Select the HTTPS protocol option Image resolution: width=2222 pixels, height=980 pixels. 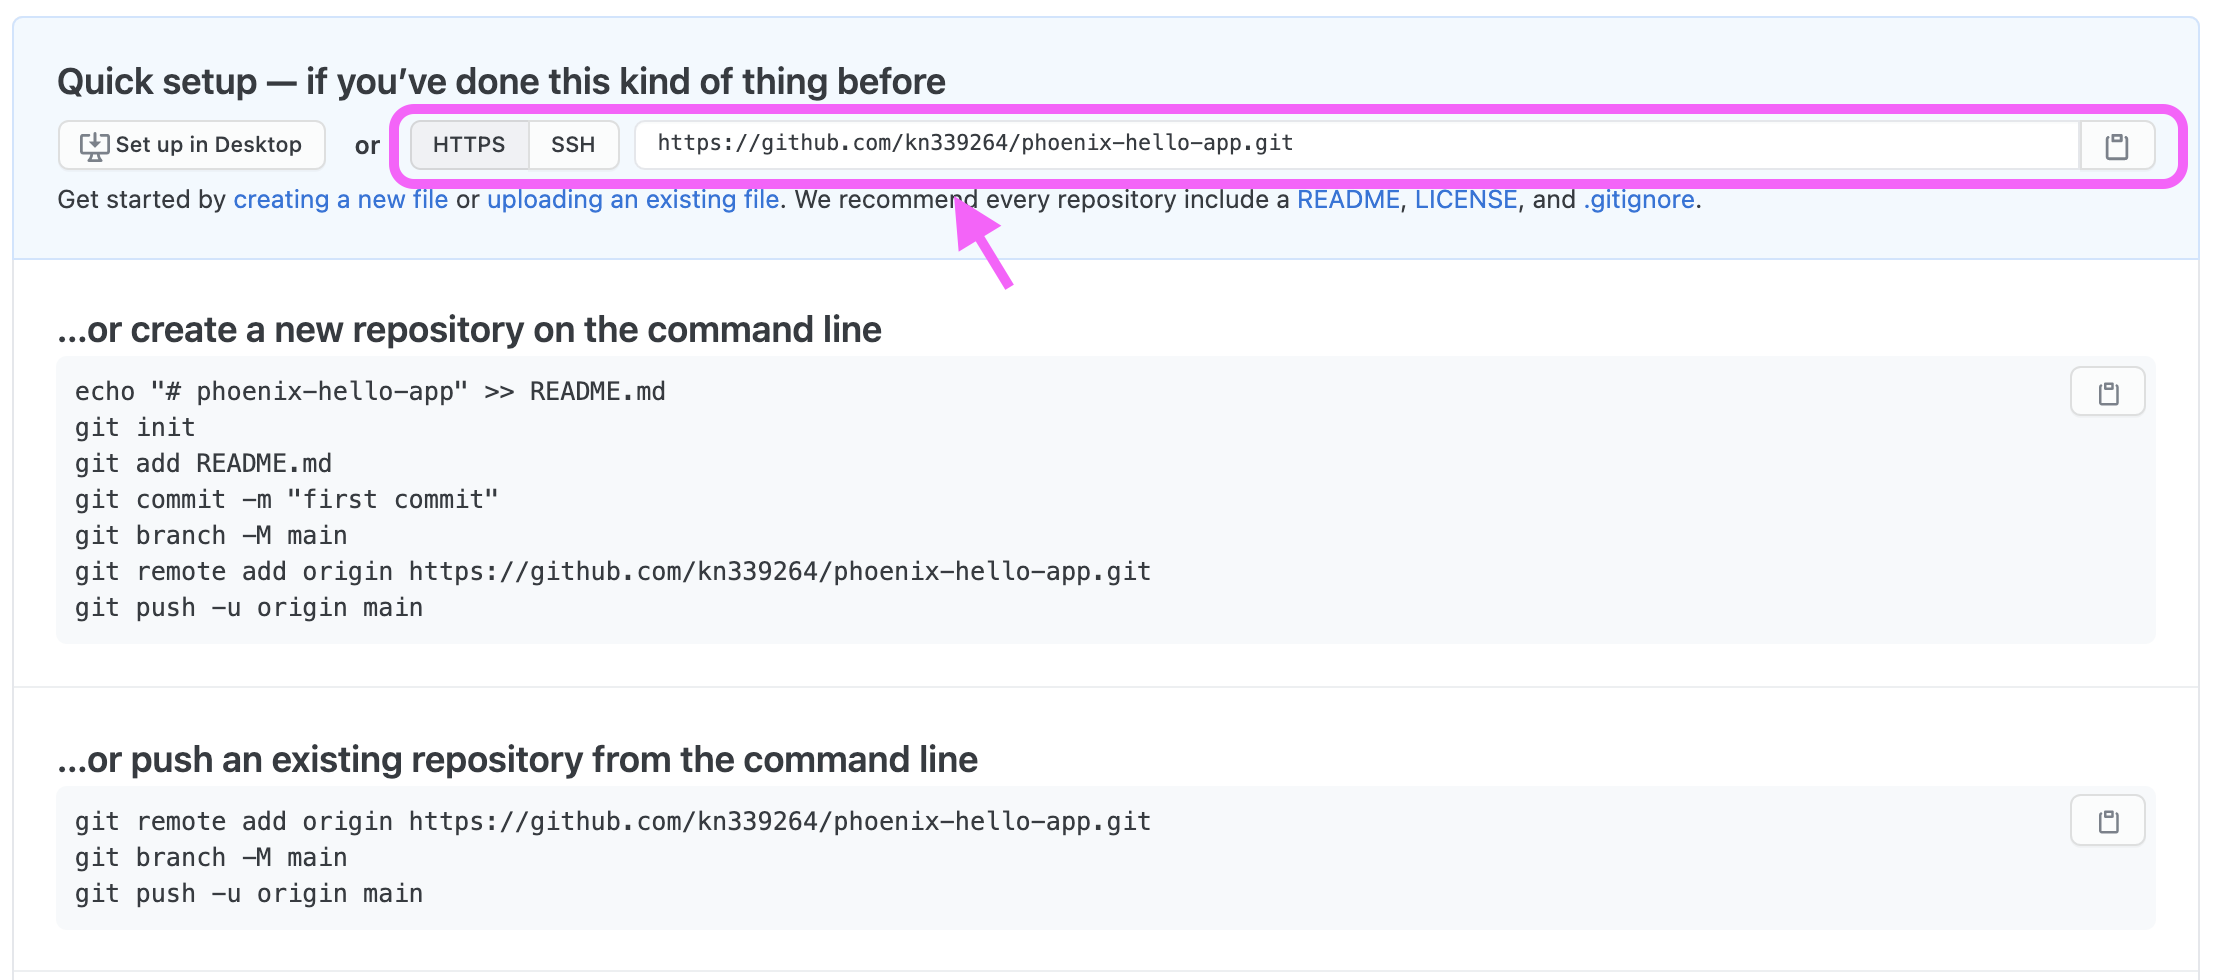(x=469, y=145)
